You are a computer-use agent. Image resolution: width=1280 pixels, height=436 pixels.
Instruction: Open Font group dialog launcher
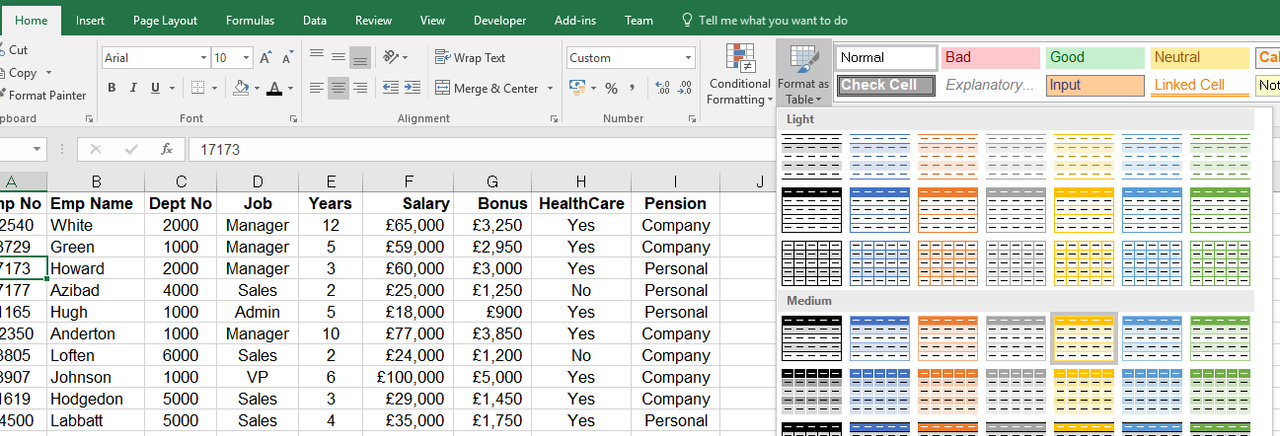click(293, 119)
